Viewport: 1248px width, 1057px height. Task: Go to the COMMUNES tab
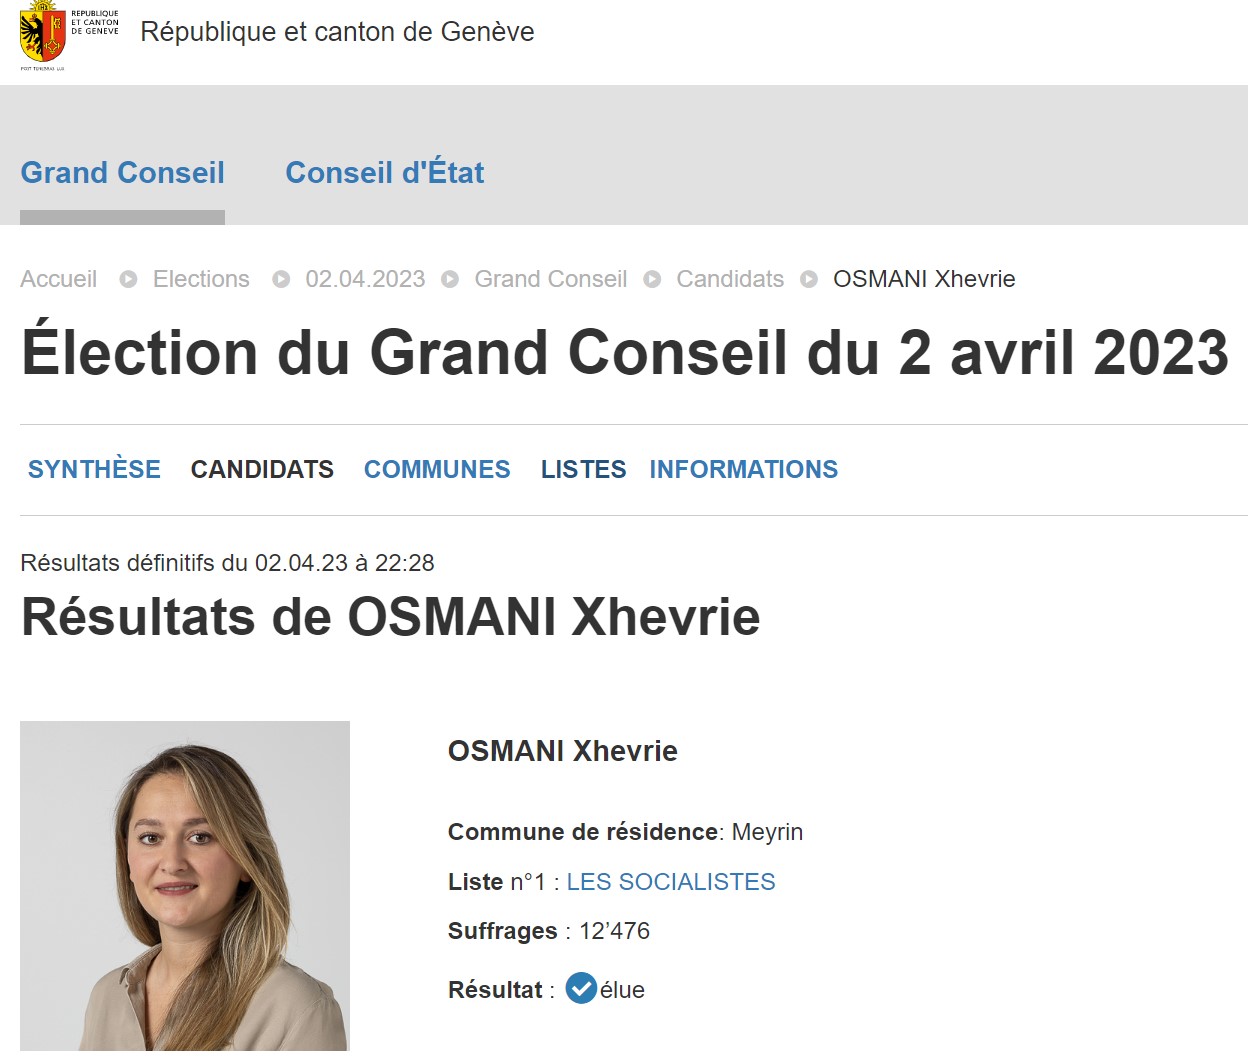(x=437, y=469)
